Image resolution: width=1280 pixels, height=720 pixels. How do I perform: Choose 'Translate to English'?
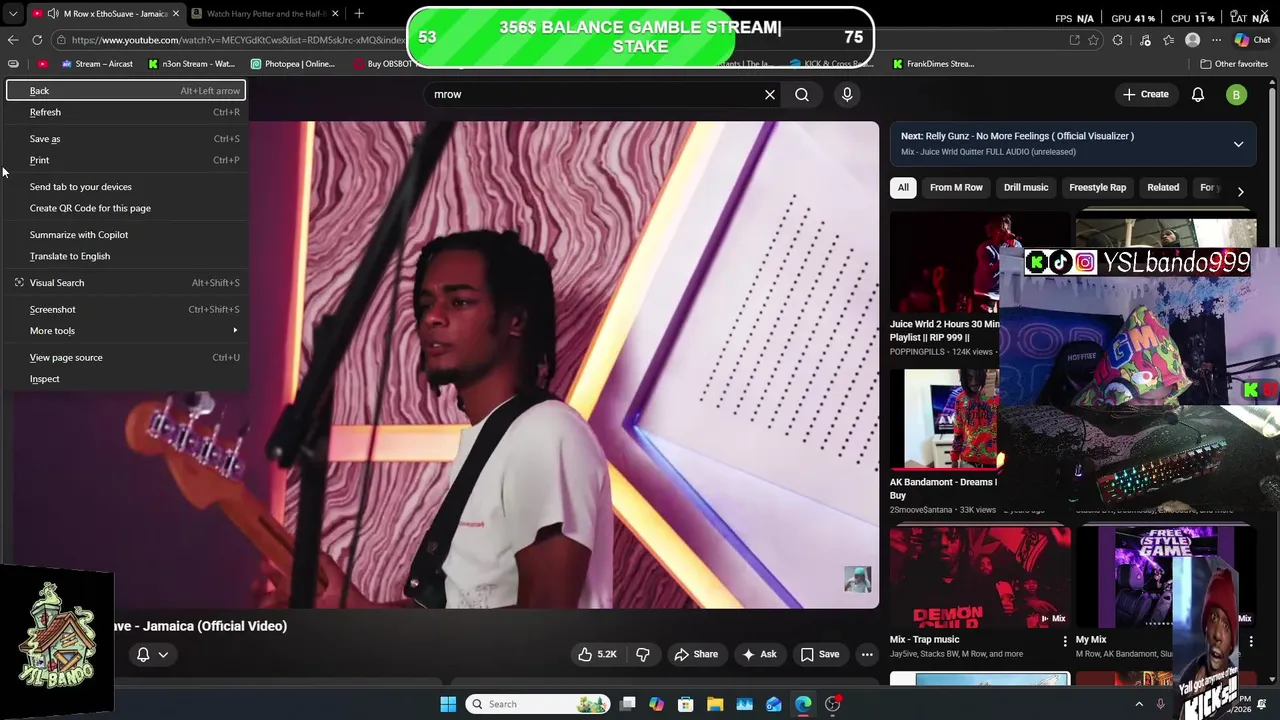pos(125,256)
